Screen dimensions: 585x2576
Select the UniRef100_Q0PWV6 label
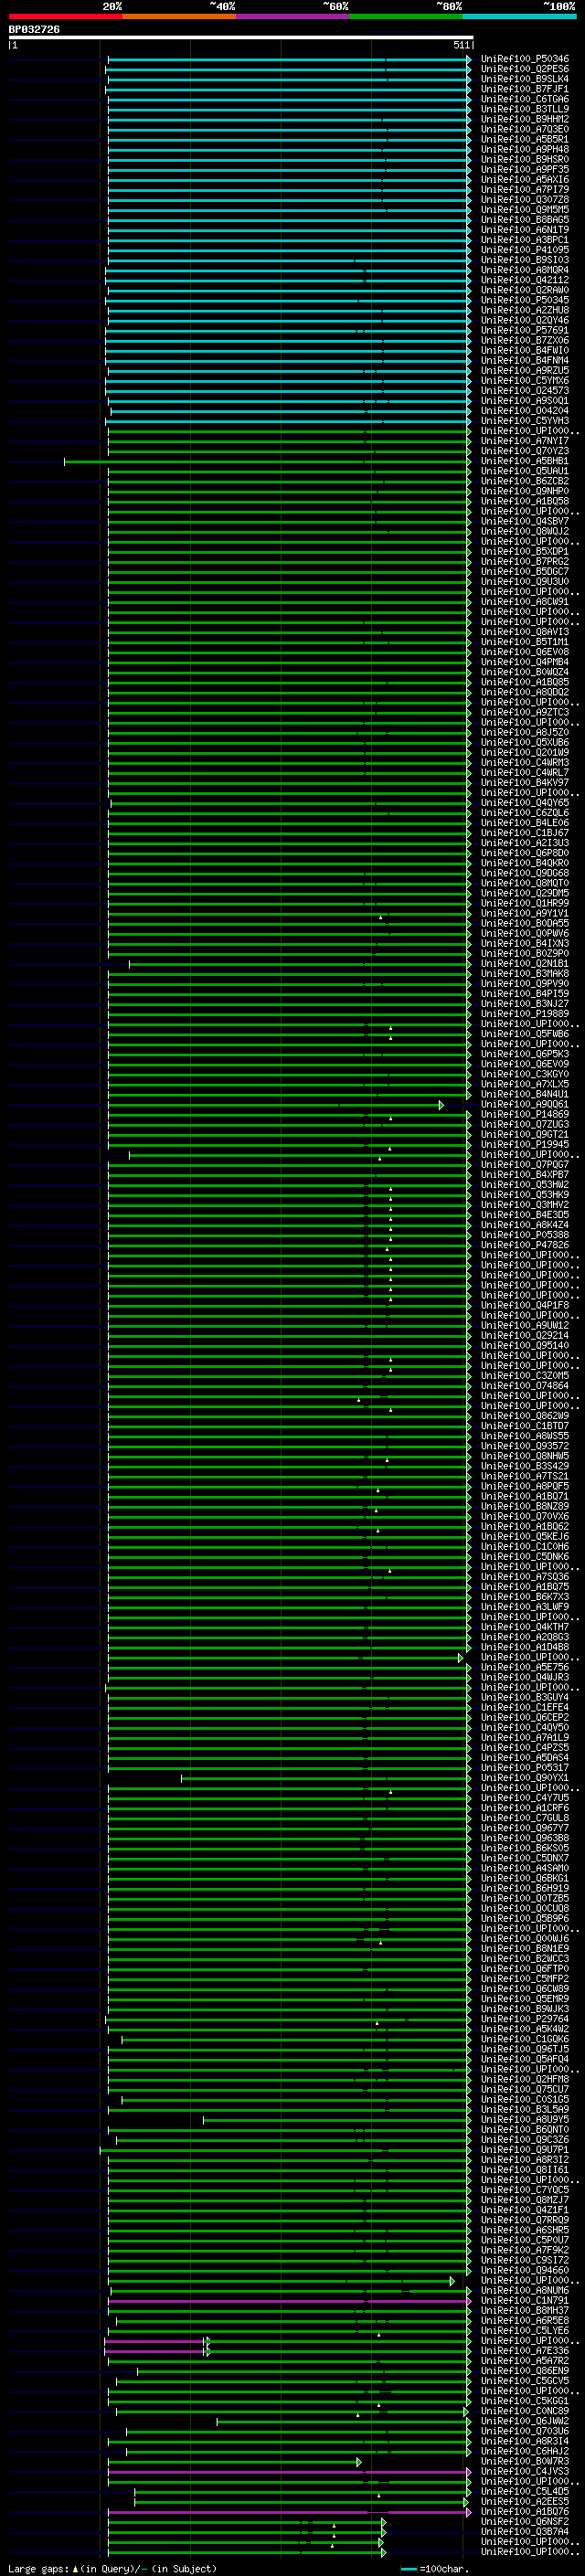click(x=525, y=933)
